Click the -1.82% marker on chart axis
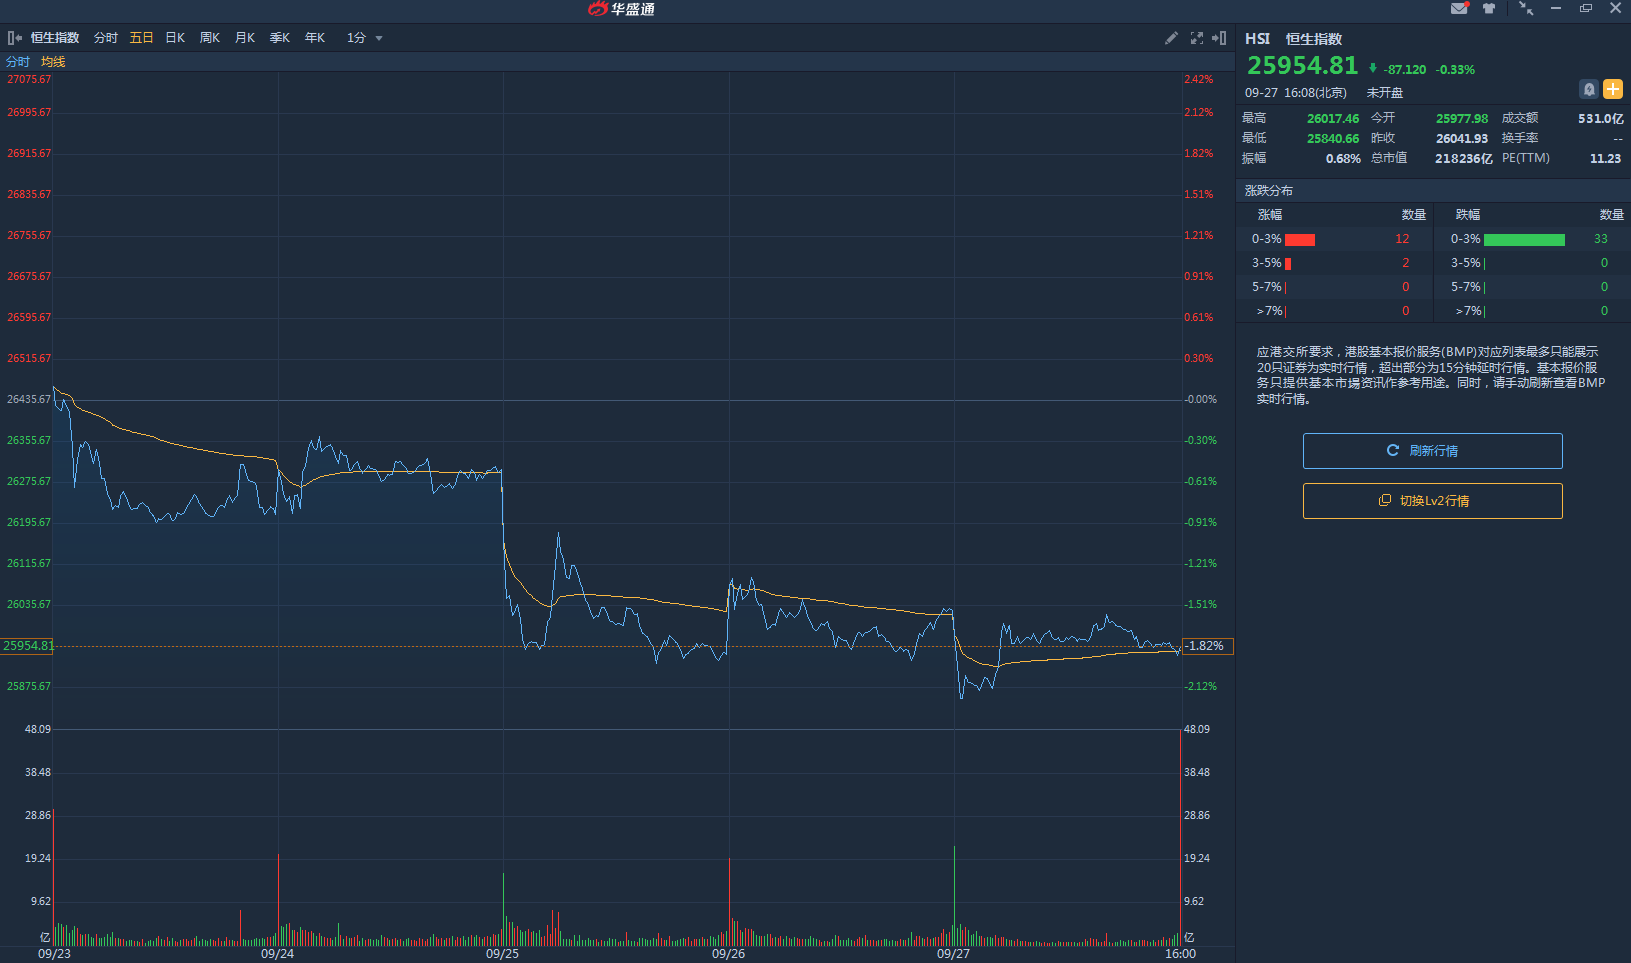 [x=1207, y=646]
